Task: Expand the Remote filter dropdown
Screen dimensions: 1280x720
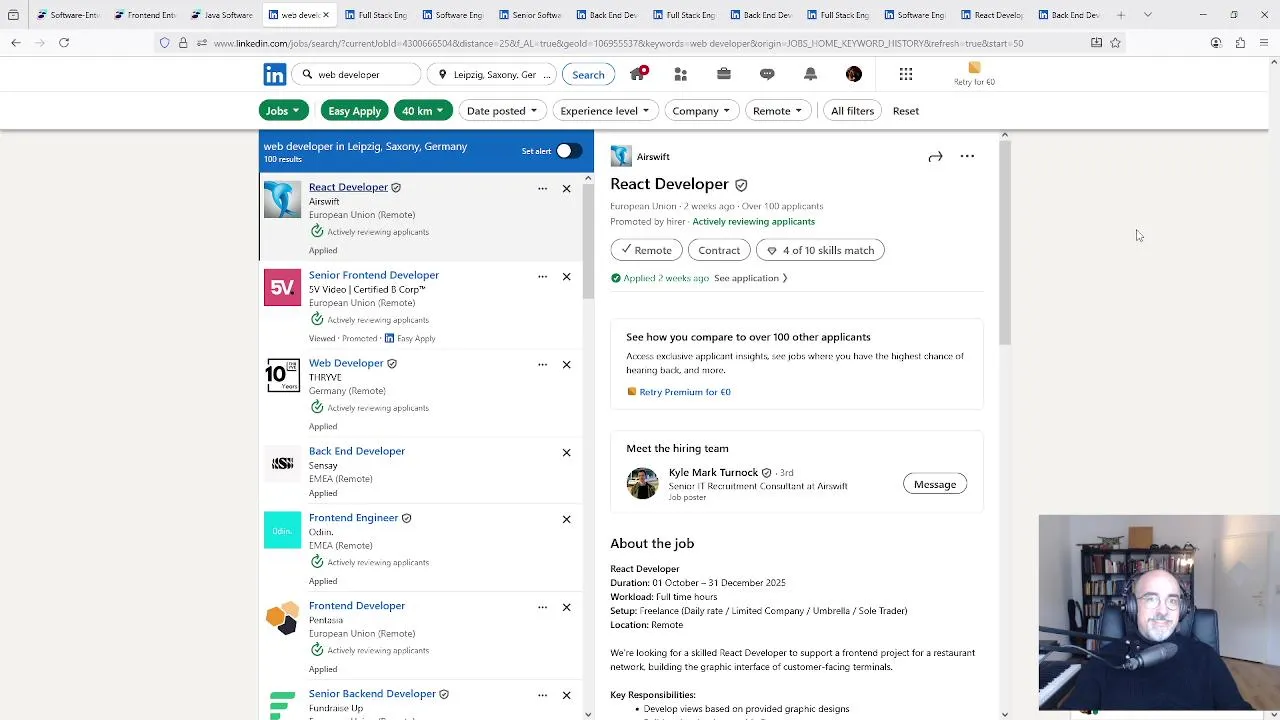Action: coord(777,111)
